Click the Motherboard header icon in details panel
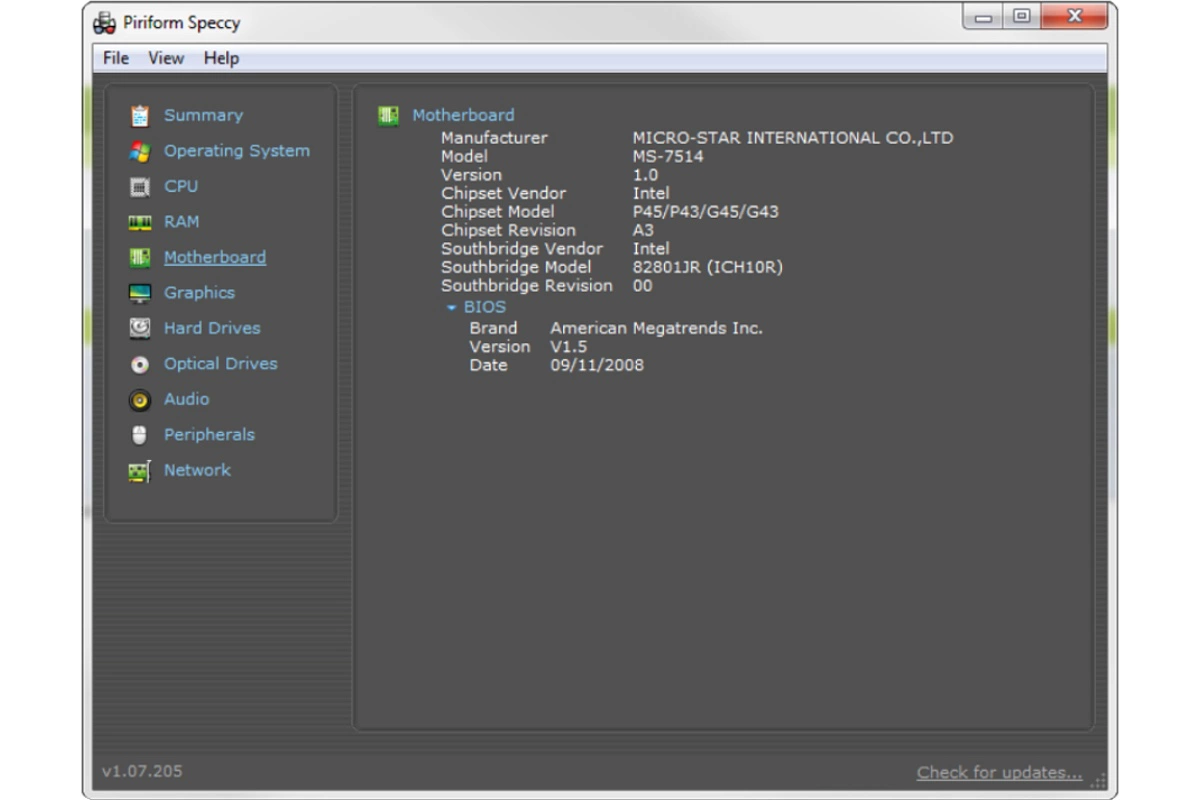The width and height of the screenshot is (1200, 800). (x=388, y=115)
